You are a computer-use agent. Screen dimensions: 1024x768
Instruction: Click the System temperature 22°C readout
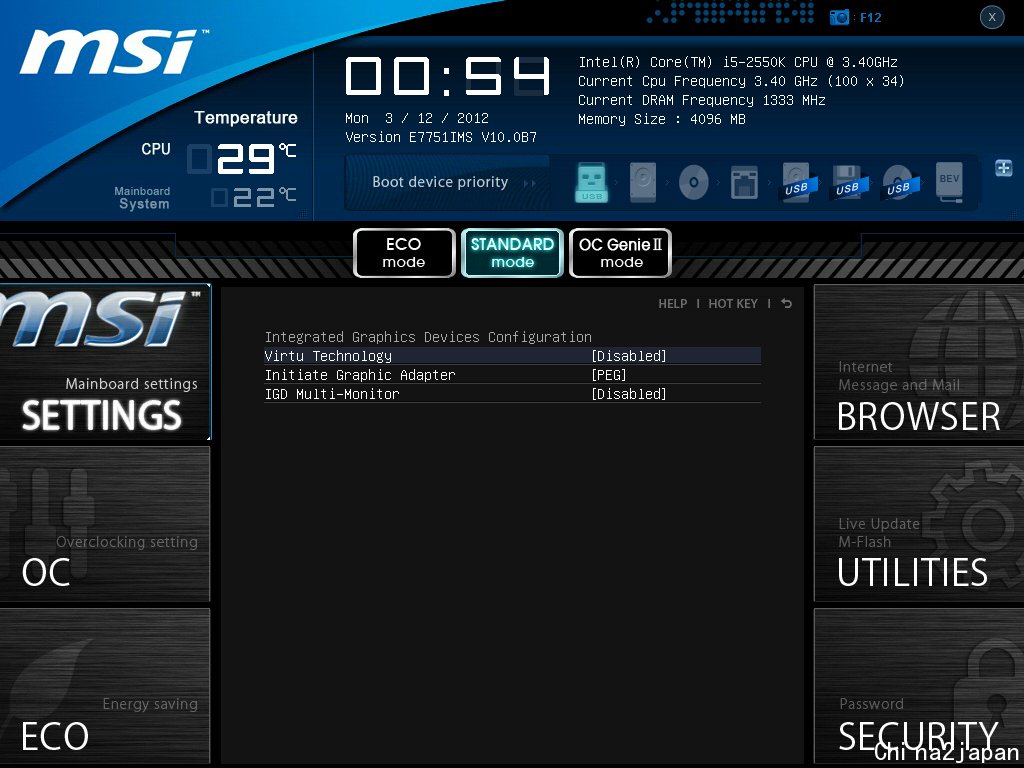click(254, 197)
